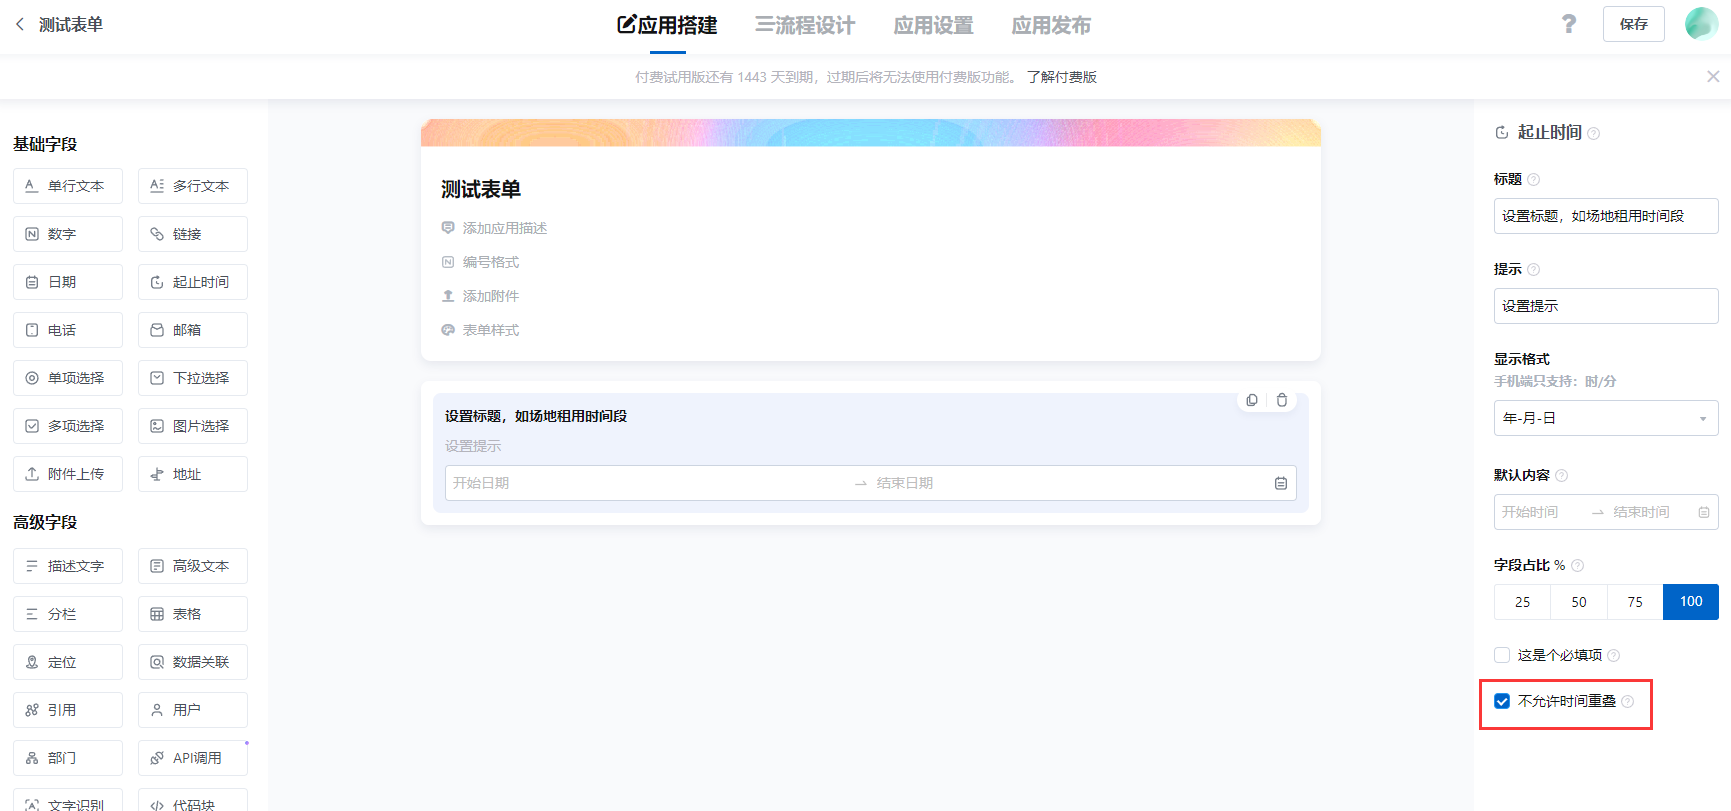
Task: Add a 附件上传 field
Action: (68, 474)
